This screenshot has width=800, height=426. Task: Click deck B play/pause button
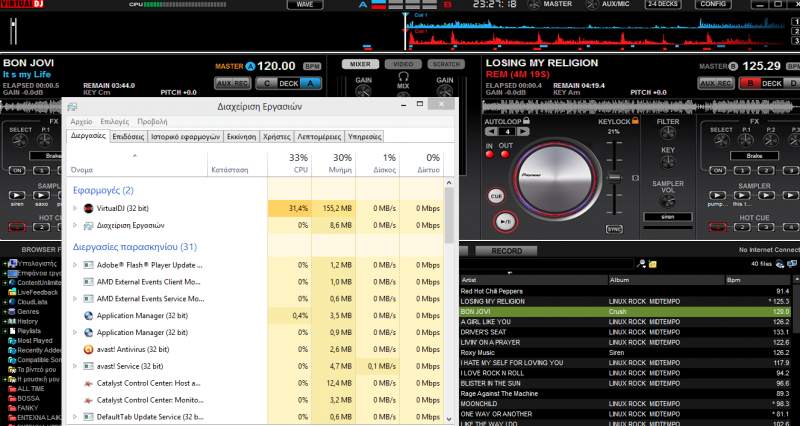pos(505,222)
